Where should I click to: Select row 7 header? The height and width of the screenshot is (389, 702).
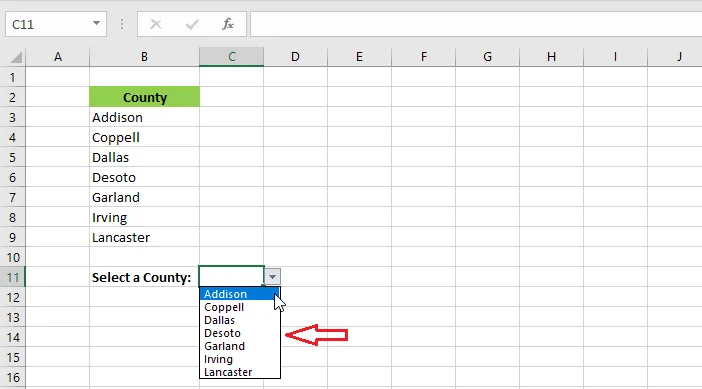click(x=13, y=197)
